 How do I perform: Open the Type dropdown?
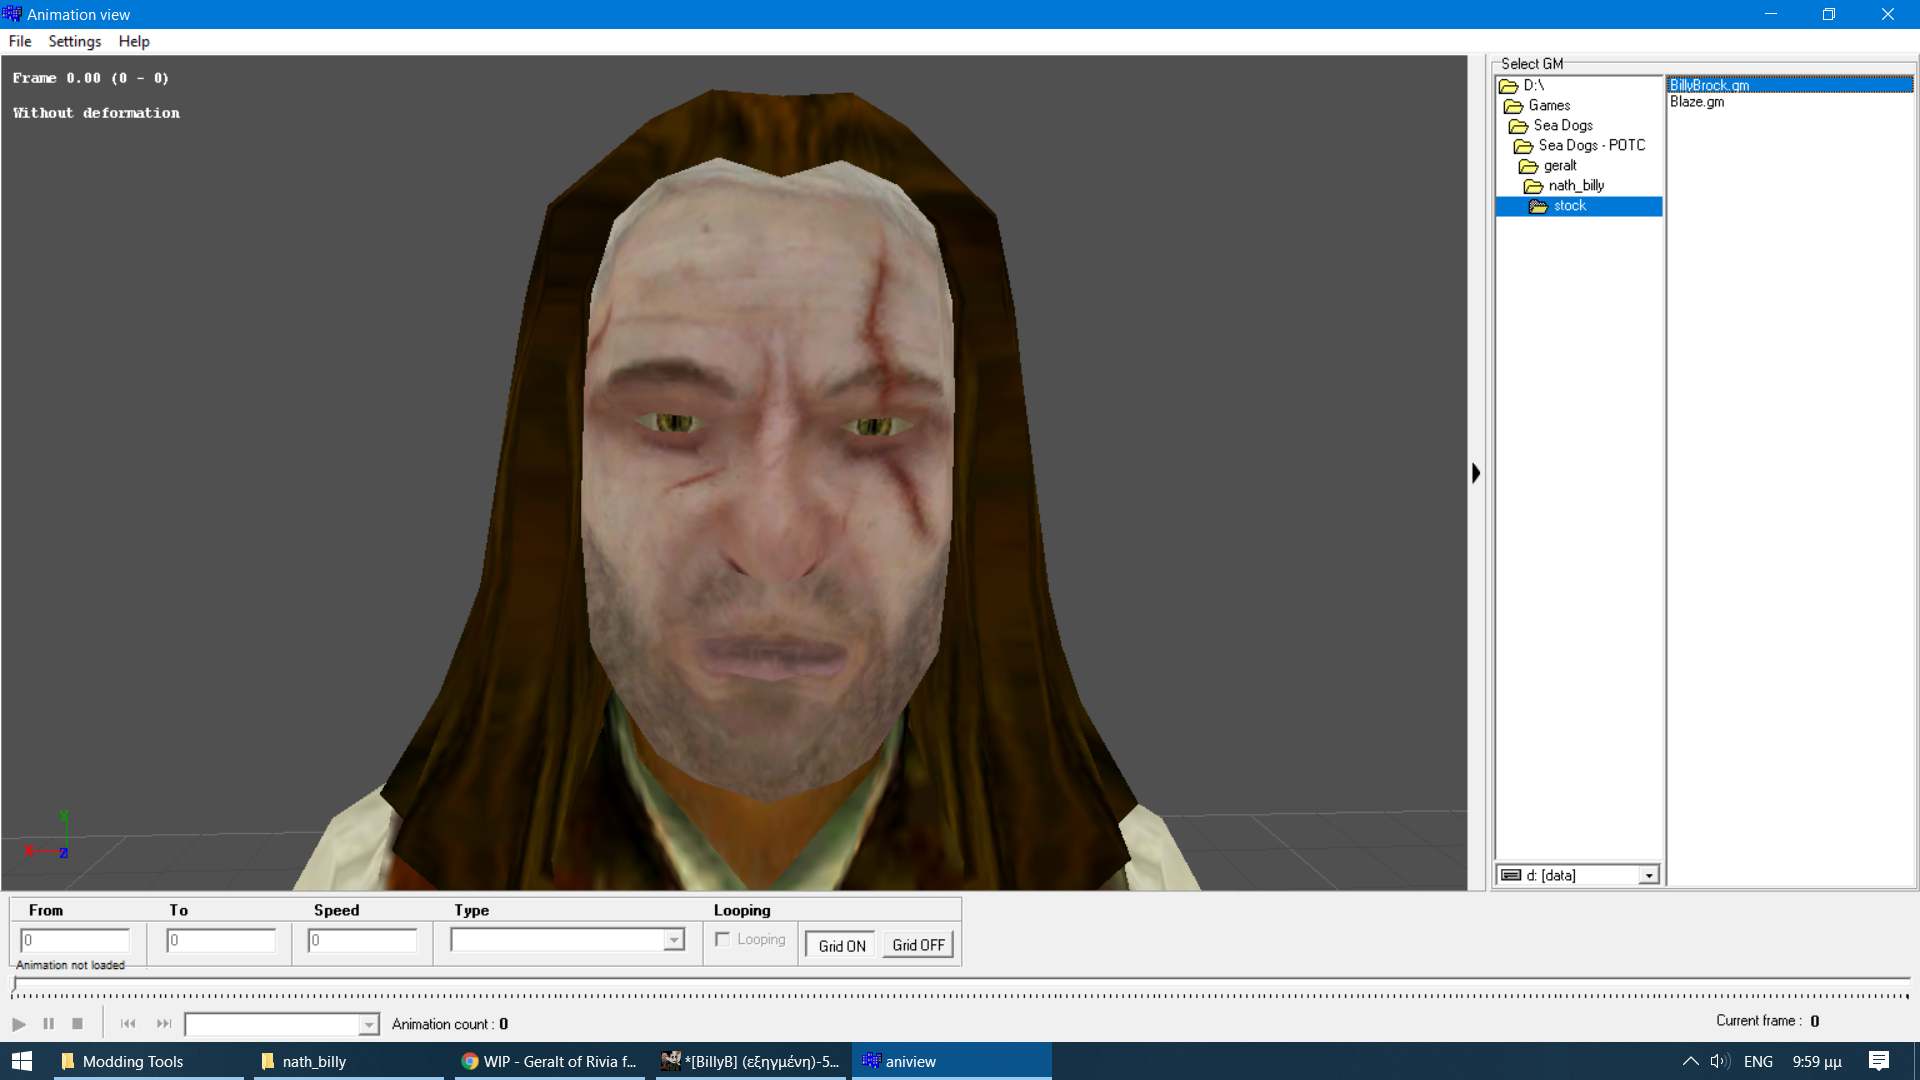pyautogui.click(x=674, y=940)
